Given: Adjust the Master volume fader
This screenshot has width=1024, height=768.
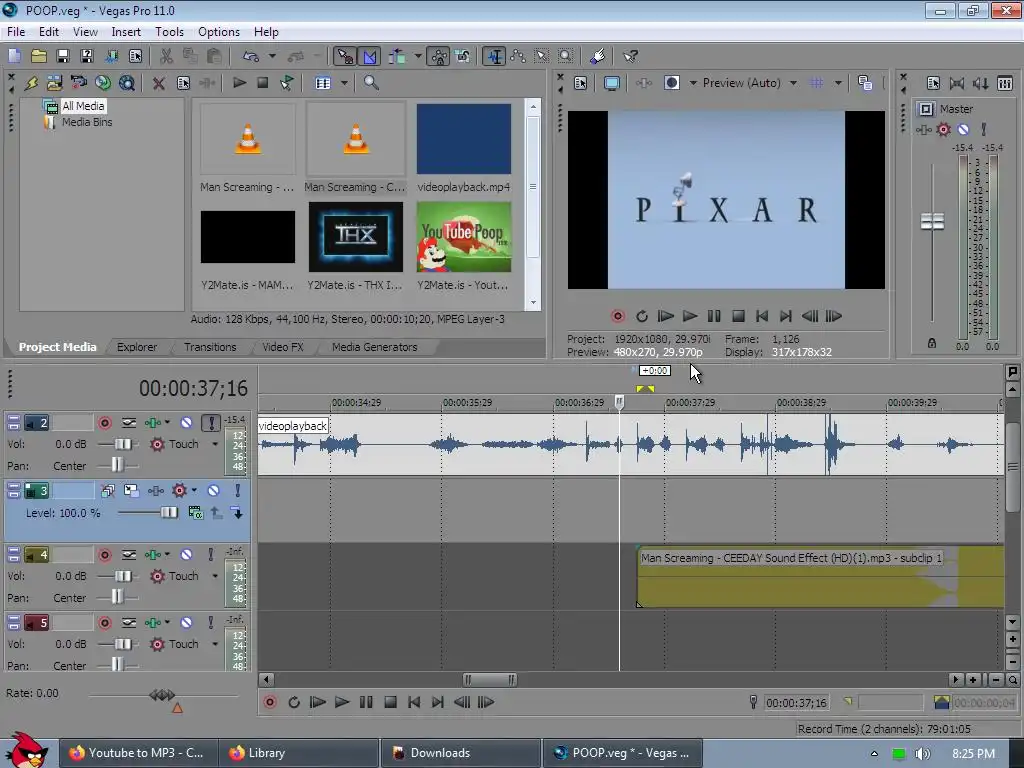Looking at the screenshot, I should tap(932, 222).
